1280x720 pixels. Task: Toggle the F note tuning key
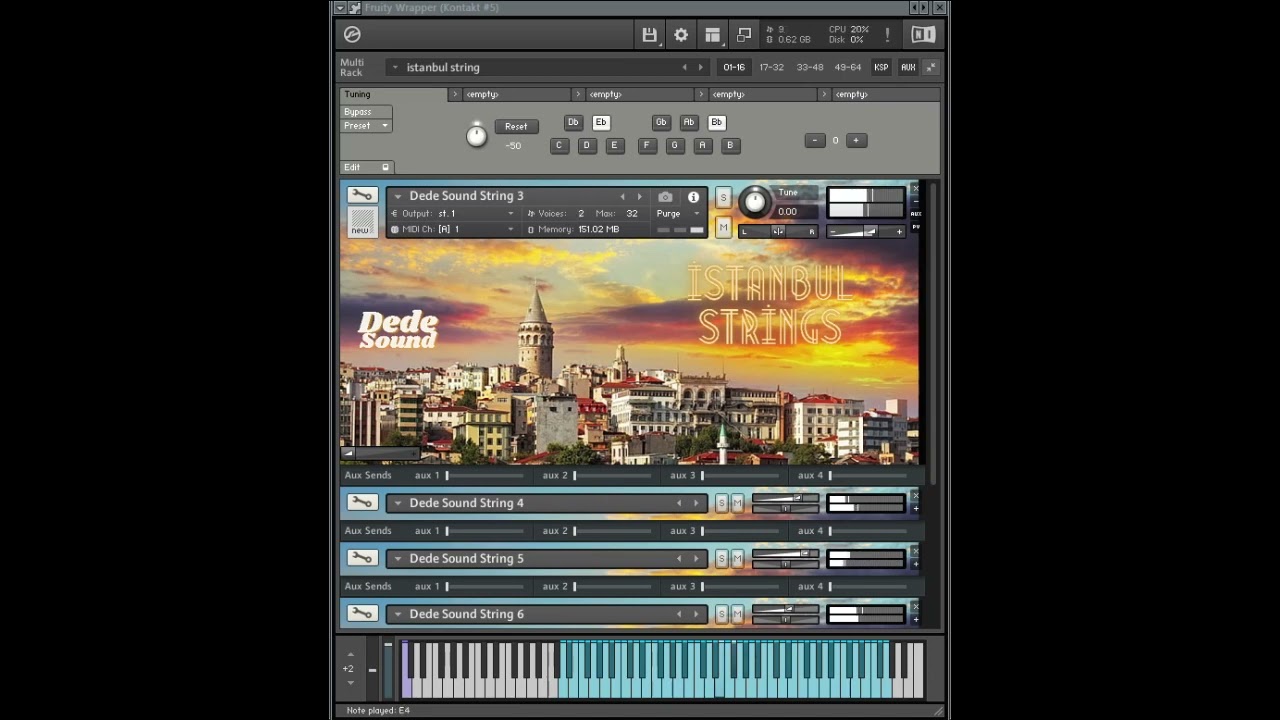click(x=647, y=145)
